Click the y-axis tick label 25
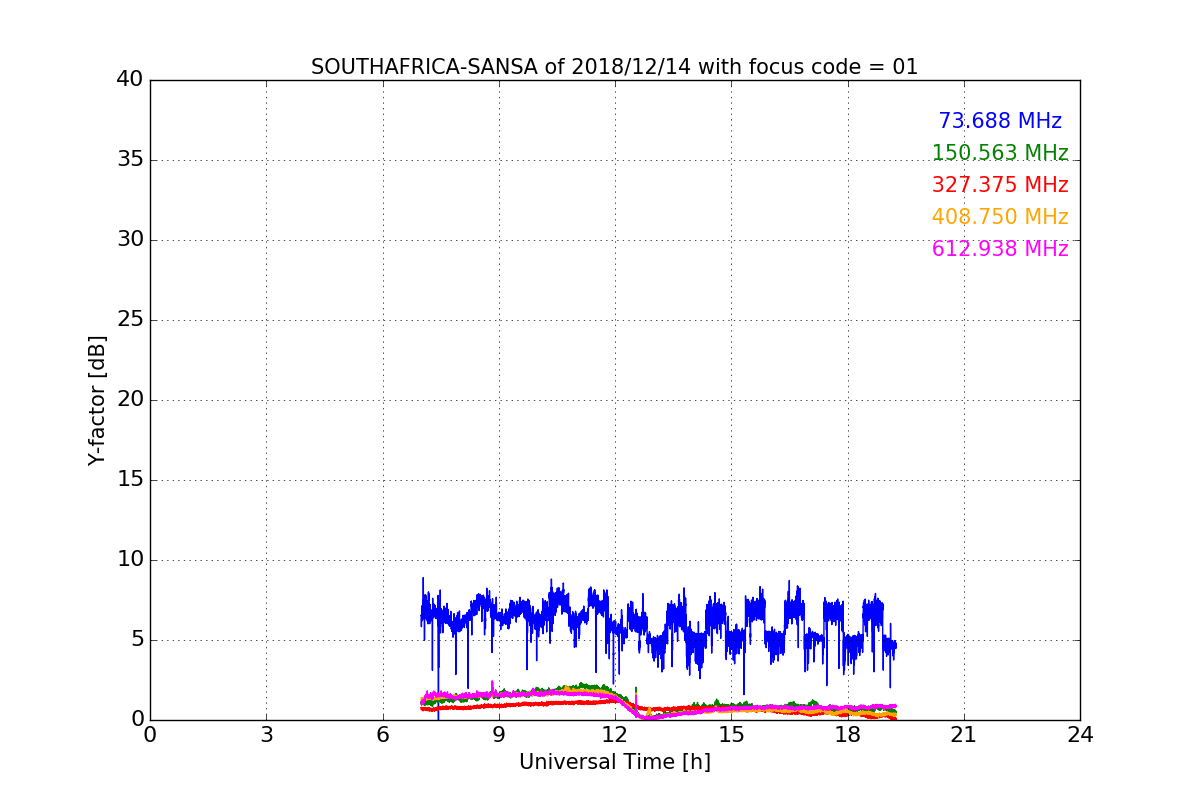This screenshot has width=1200, height=800. click(130, 320)
